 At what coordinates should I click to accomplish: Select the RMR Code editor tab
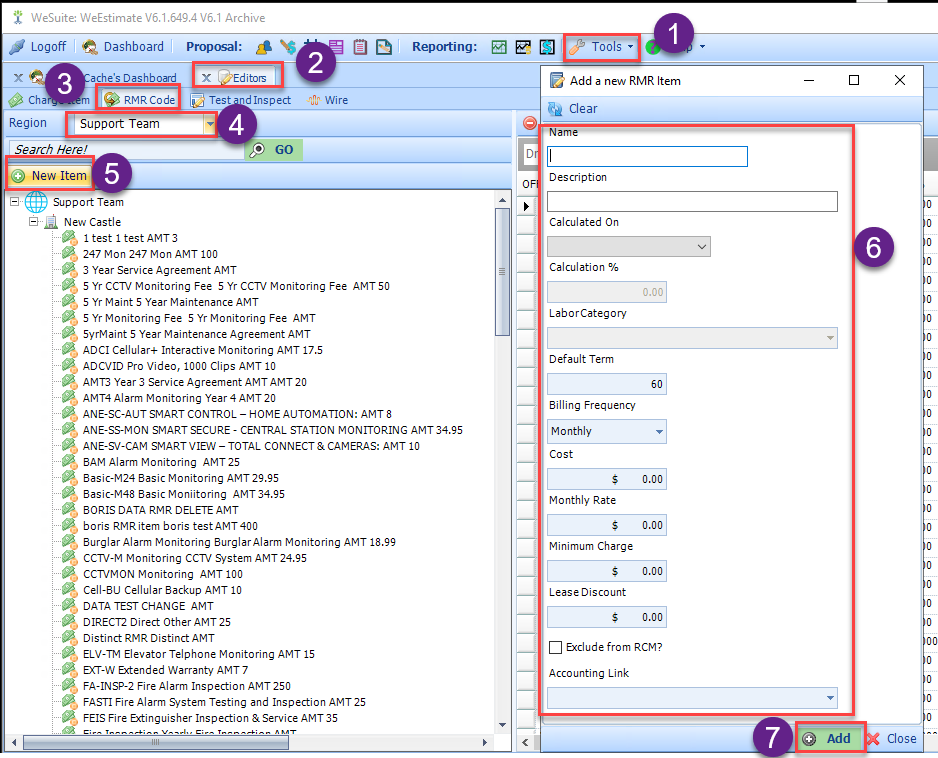click(x=141, y=100)
